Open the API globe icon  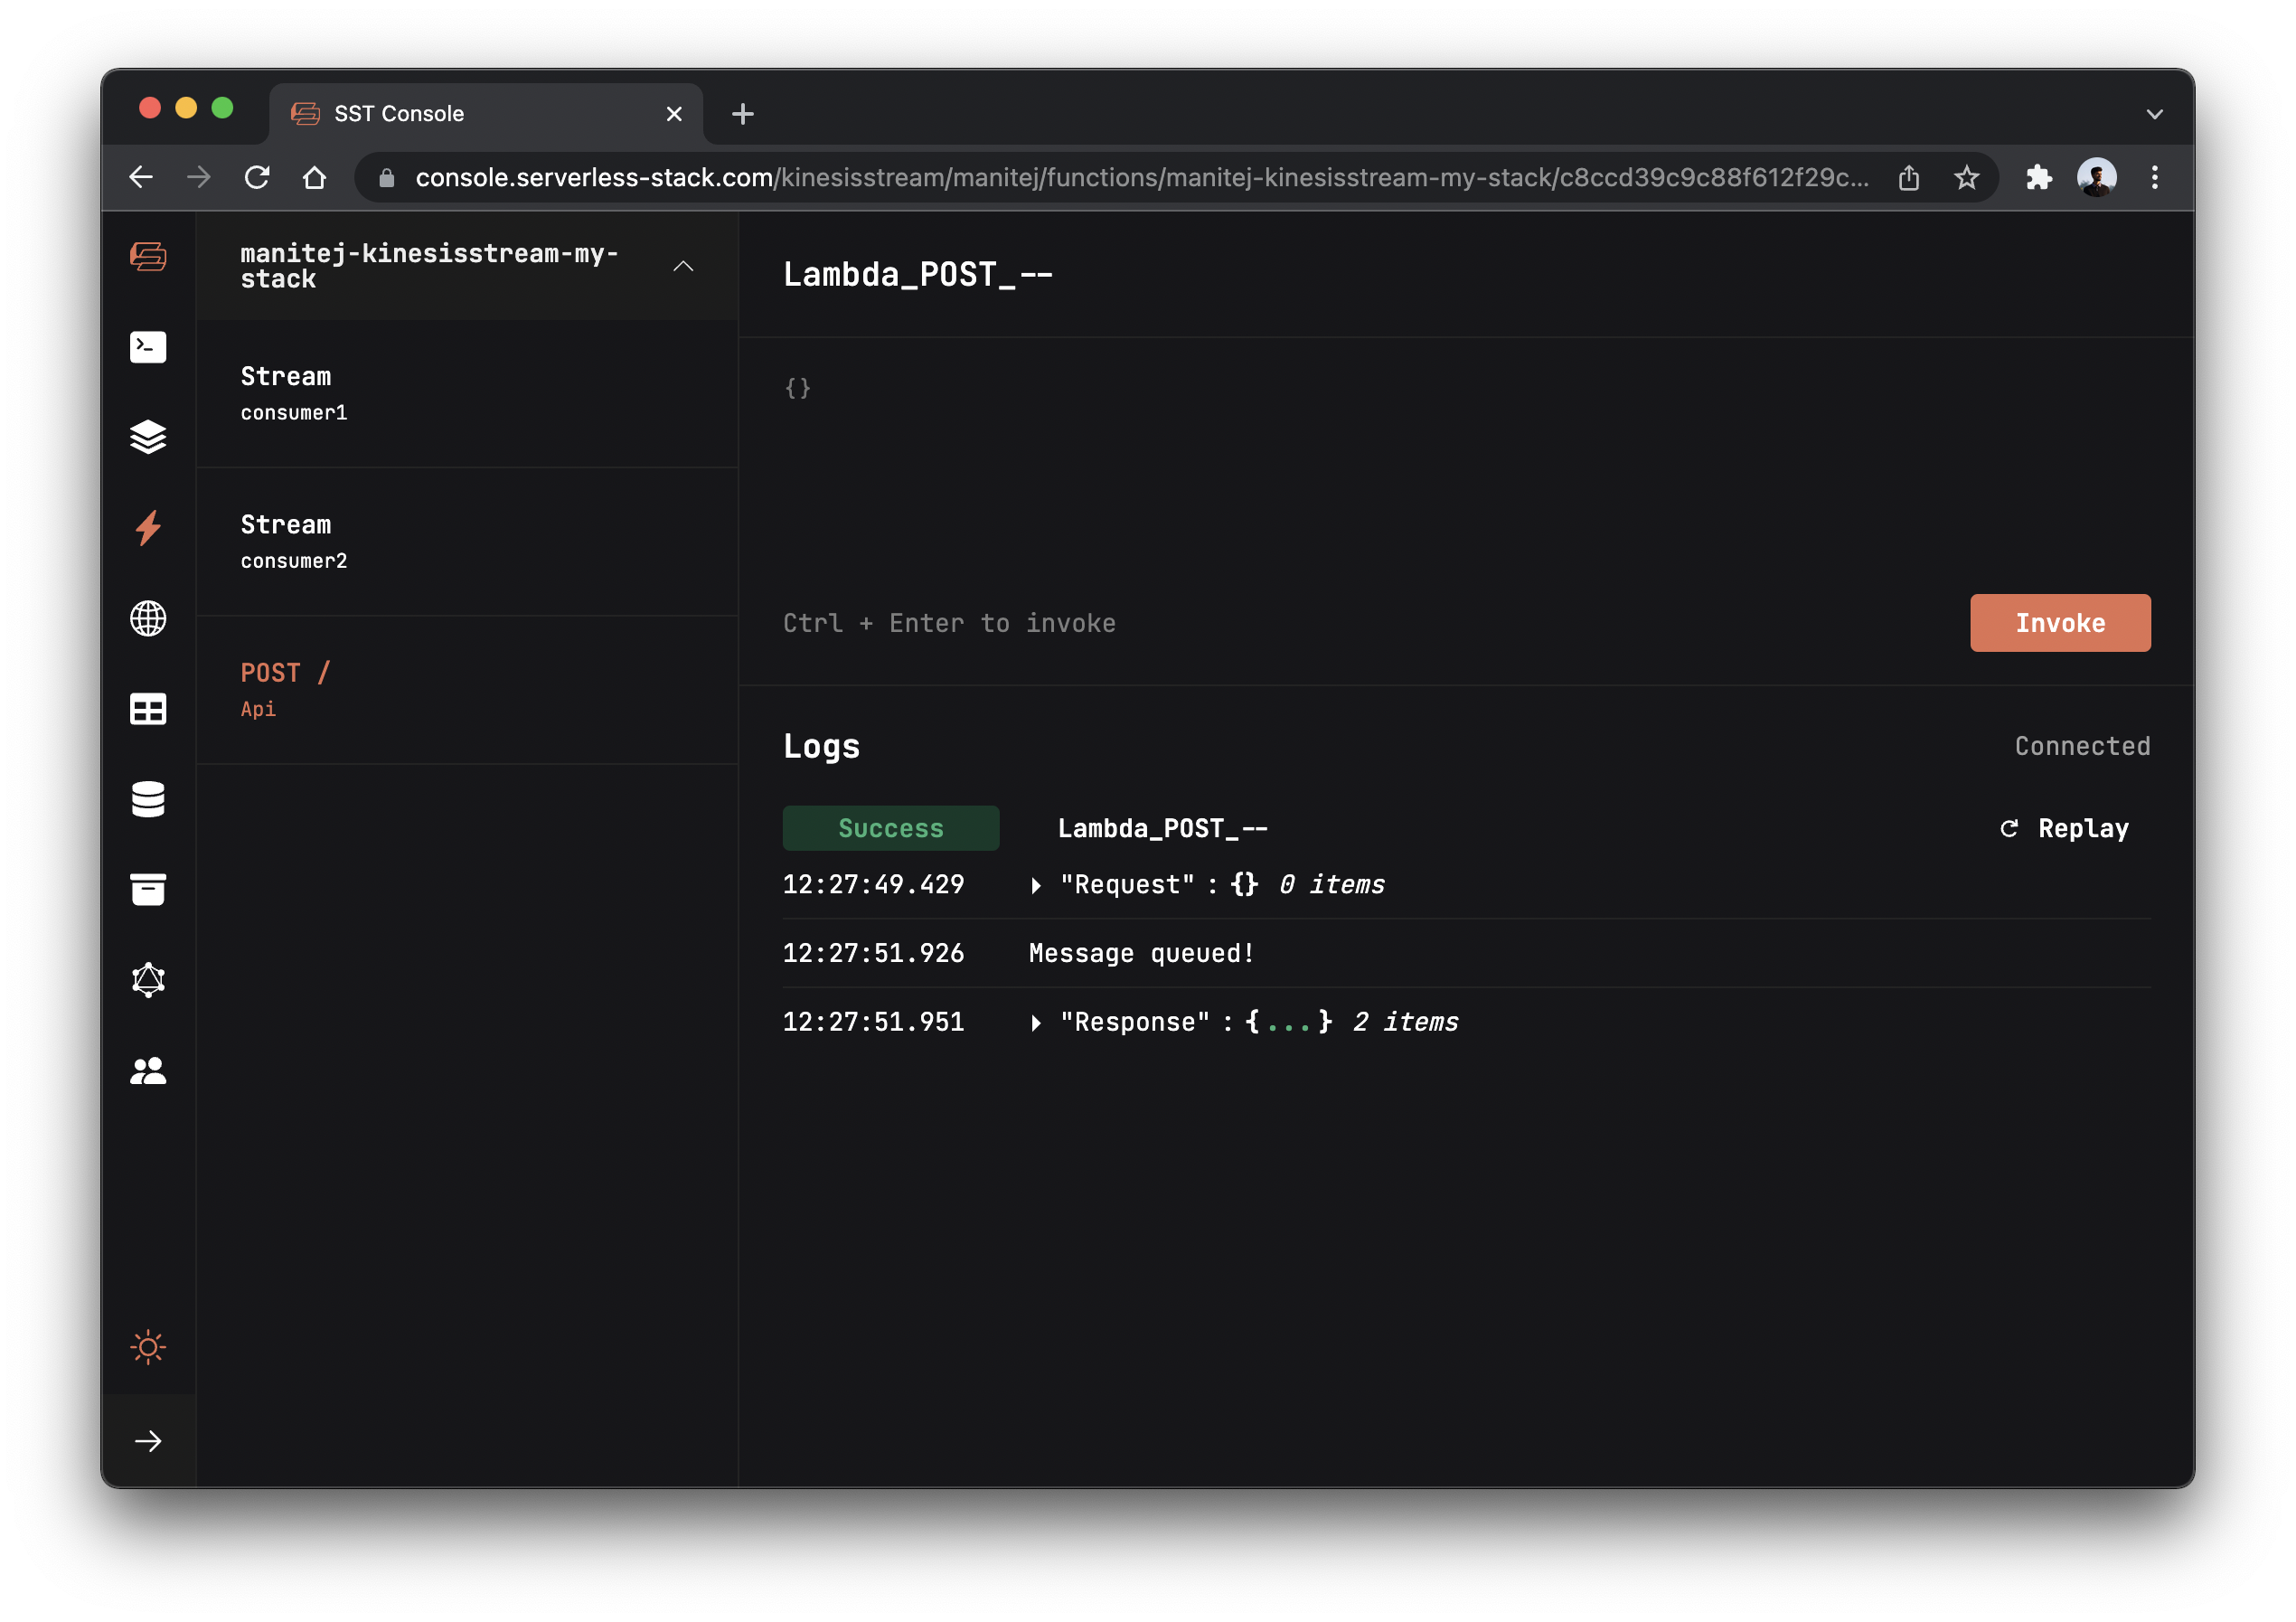pos(148,618)
